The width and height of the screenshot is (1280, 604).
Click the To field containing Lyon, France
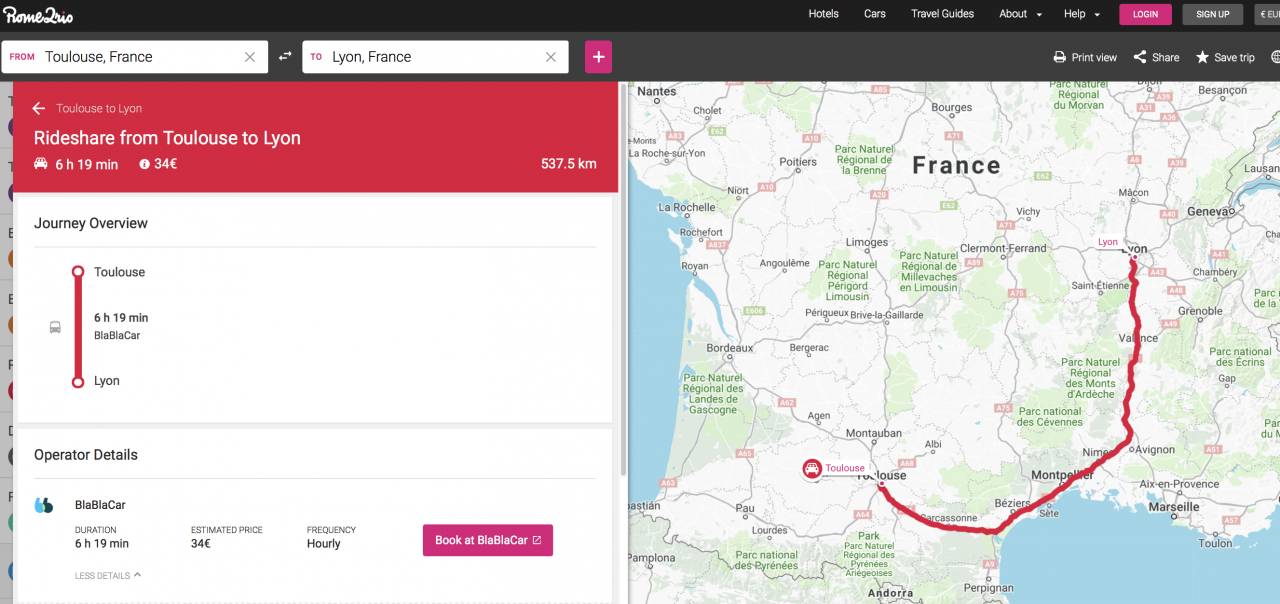(x=435, y=57)
